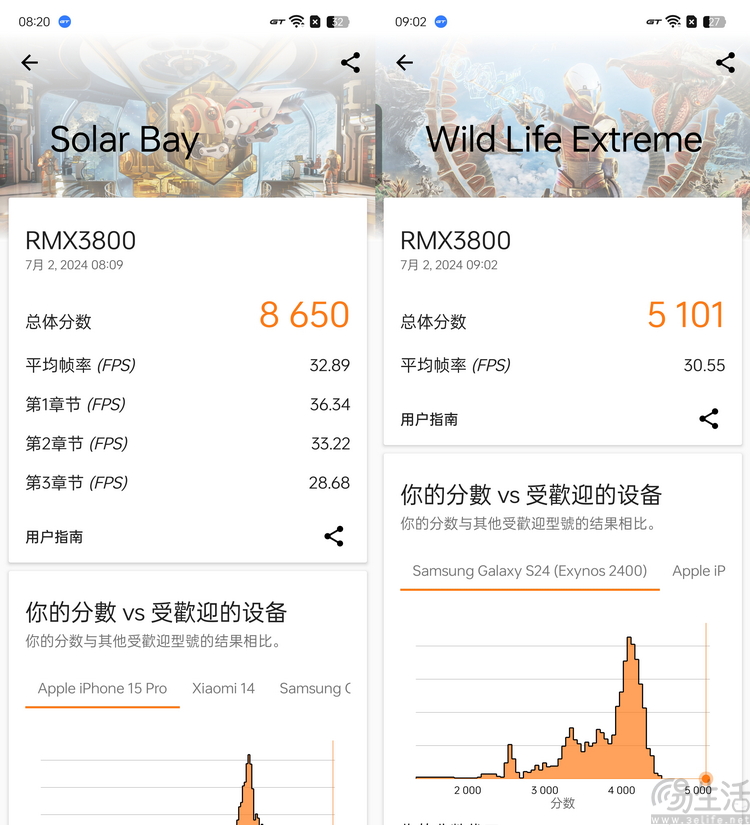Tap the Solar Bay overall score 8 650
The width and height of the screenshot is (750, 825).
(x=304, y=315)
